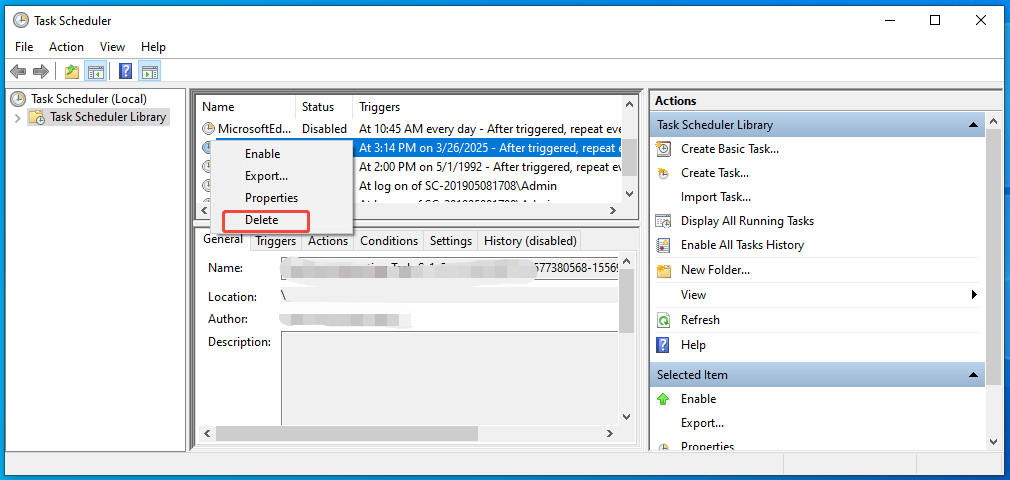
Task: Open the View menu in menu bar
Action: click(x=112, y=47)
